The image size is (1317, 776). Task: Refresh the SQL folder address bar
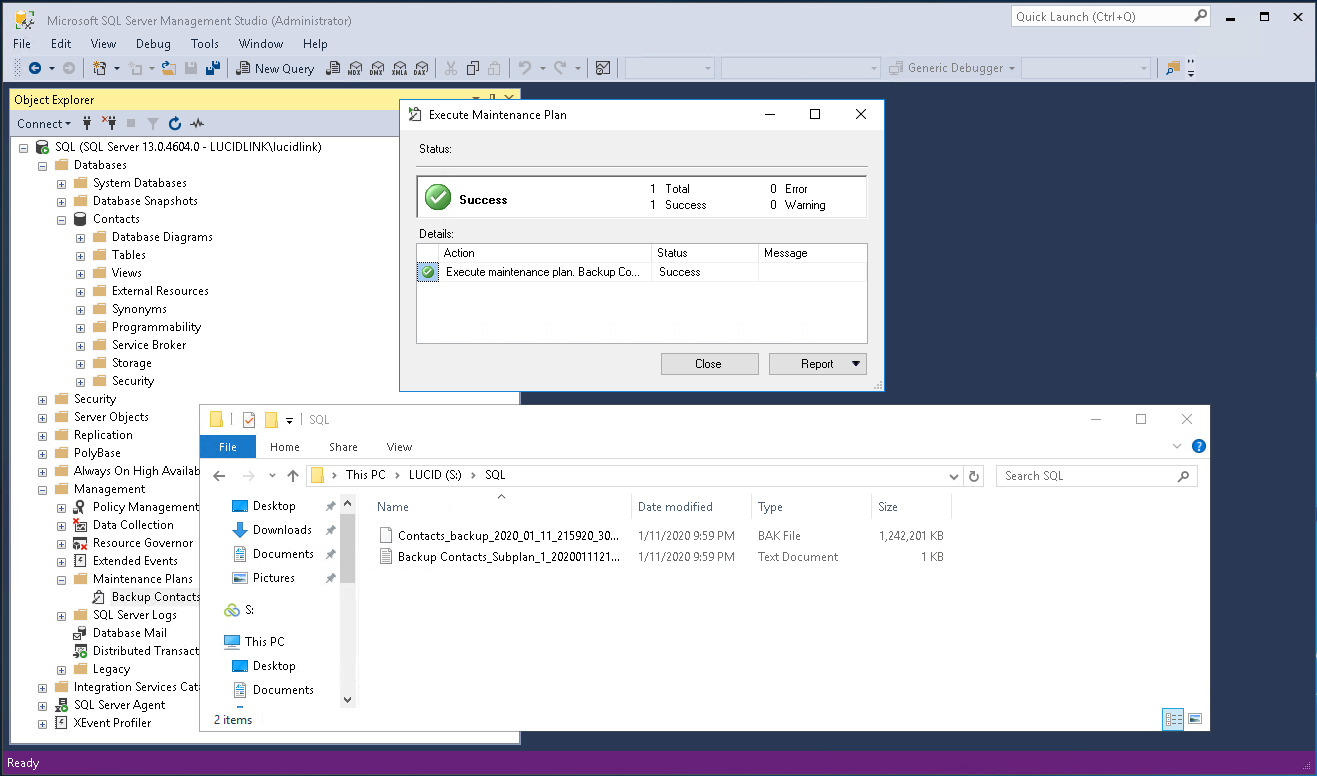pos(975,476)
